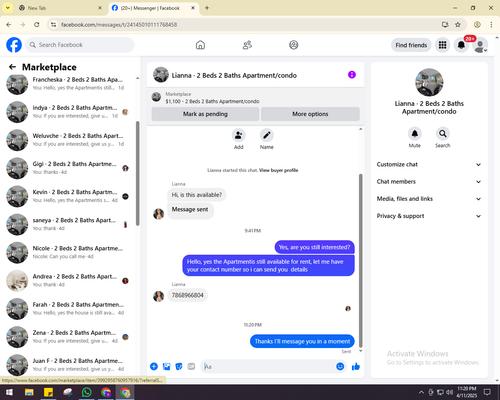Switch to the New Tab browser tab
The height and width of the screenshot is (400, 500).
tap(60, 8)
